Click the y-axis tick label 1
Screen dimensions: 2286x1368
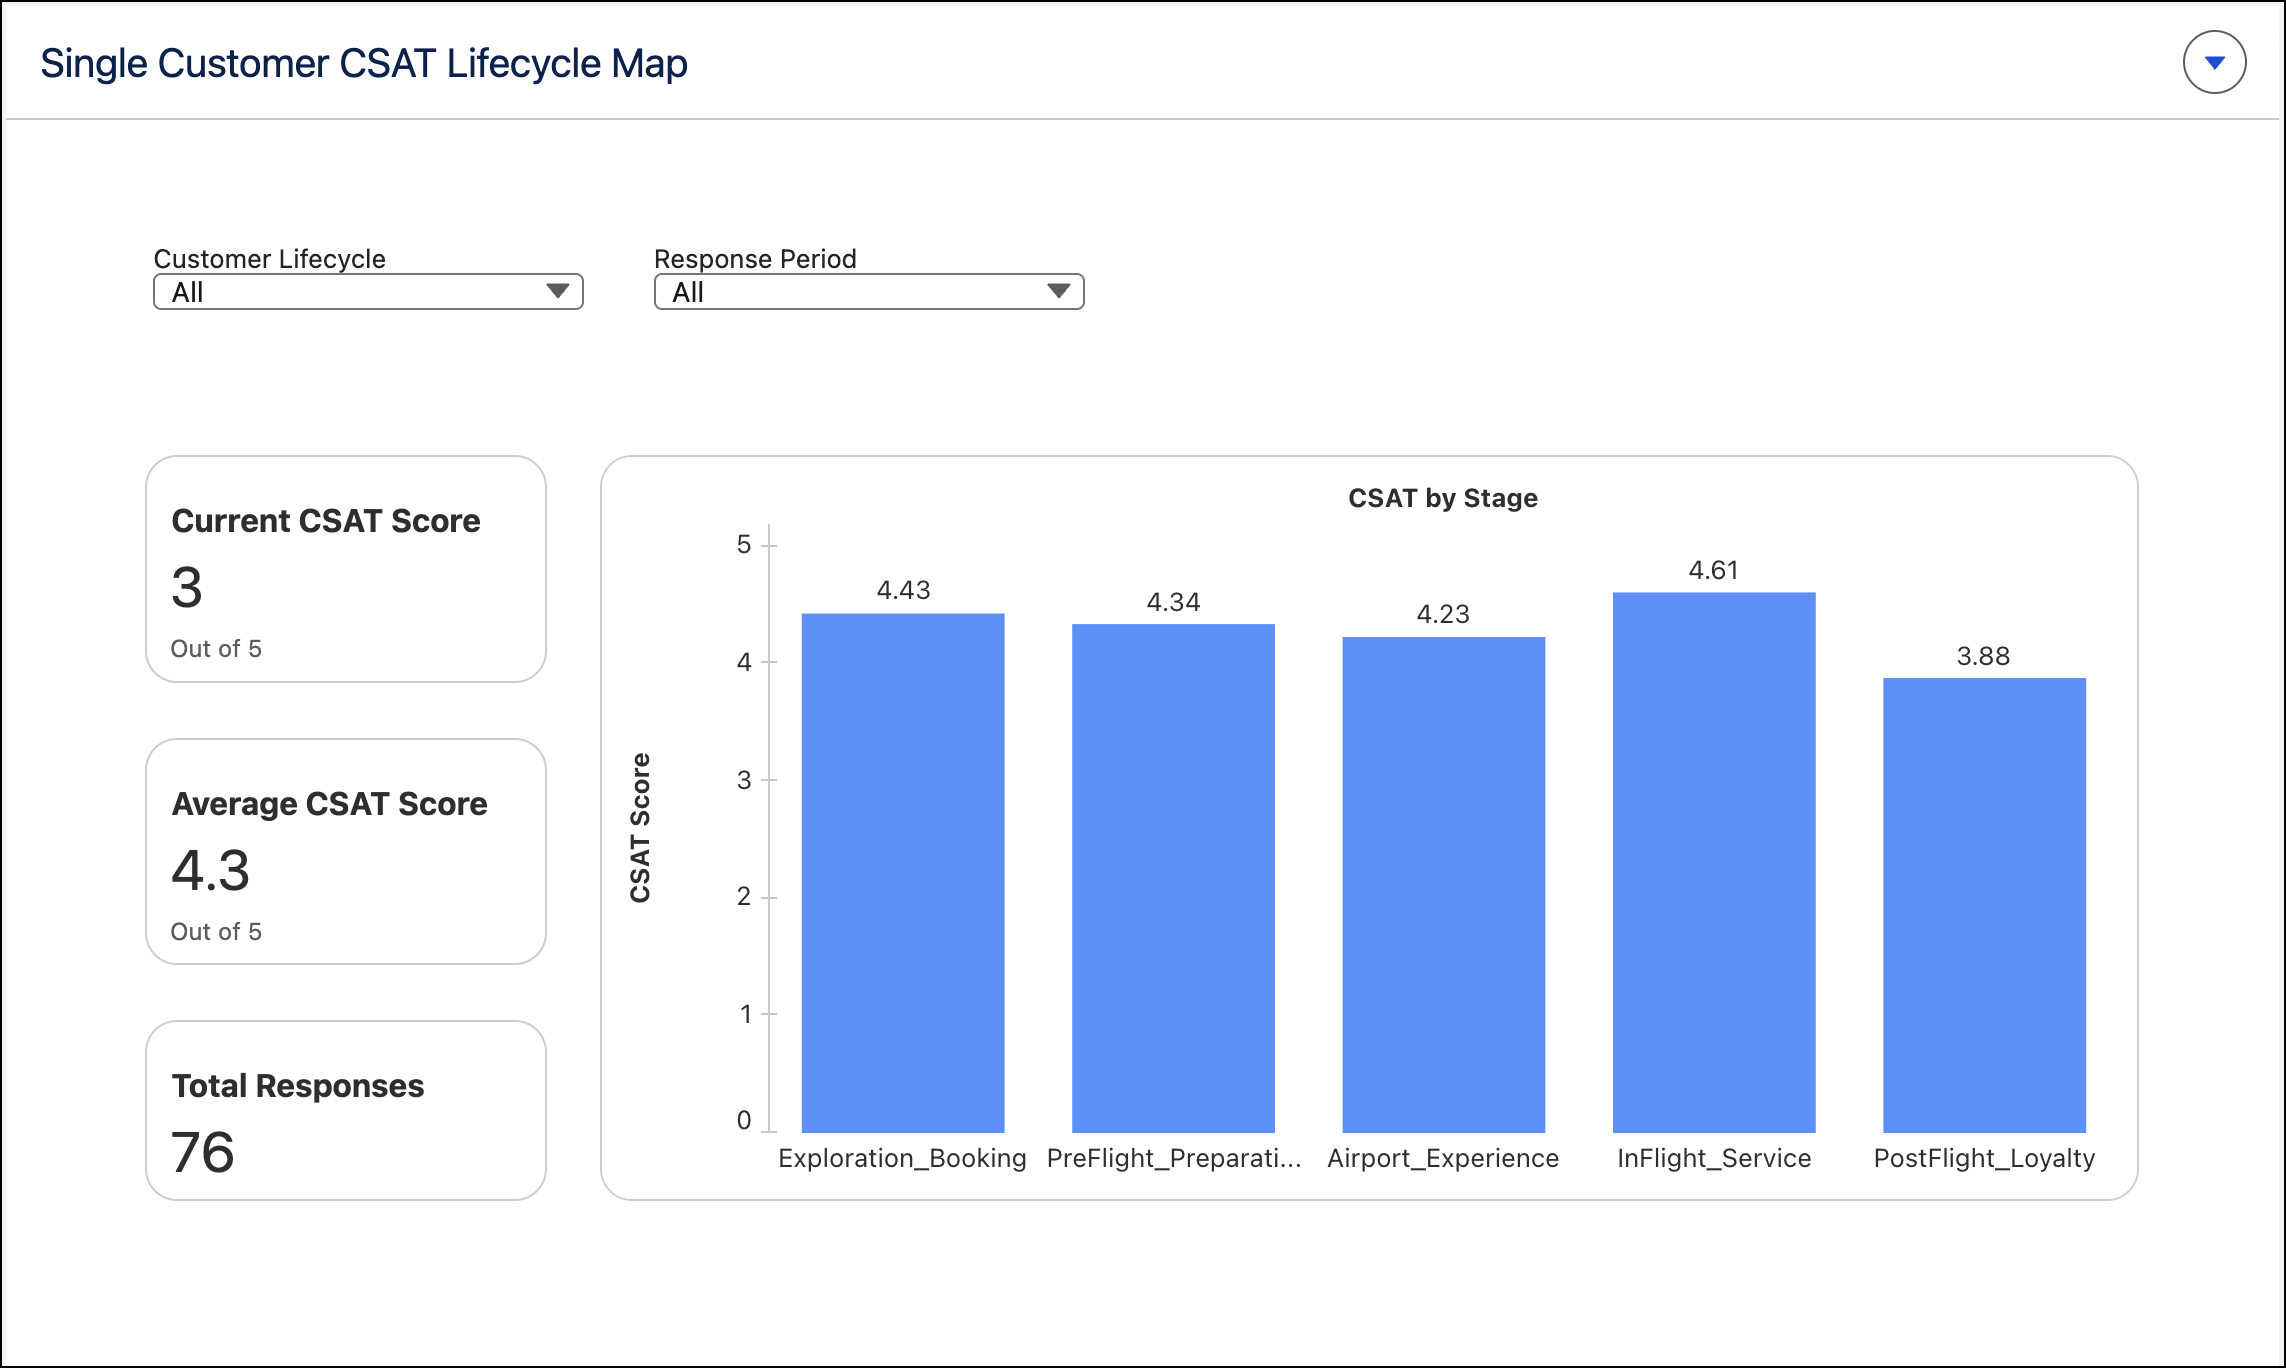746,1014
